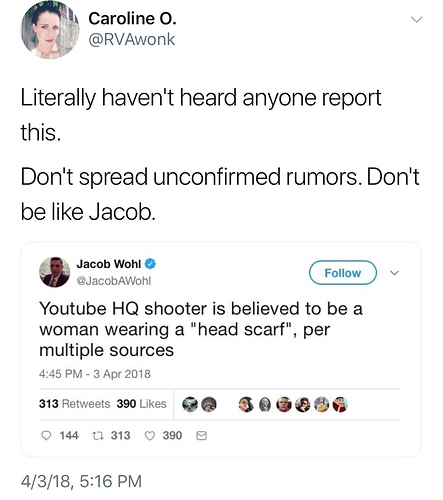Open the 4:45 PM - 3 Apr 2018 timestamp
443x500 pixels.
[x=95, y=374]
